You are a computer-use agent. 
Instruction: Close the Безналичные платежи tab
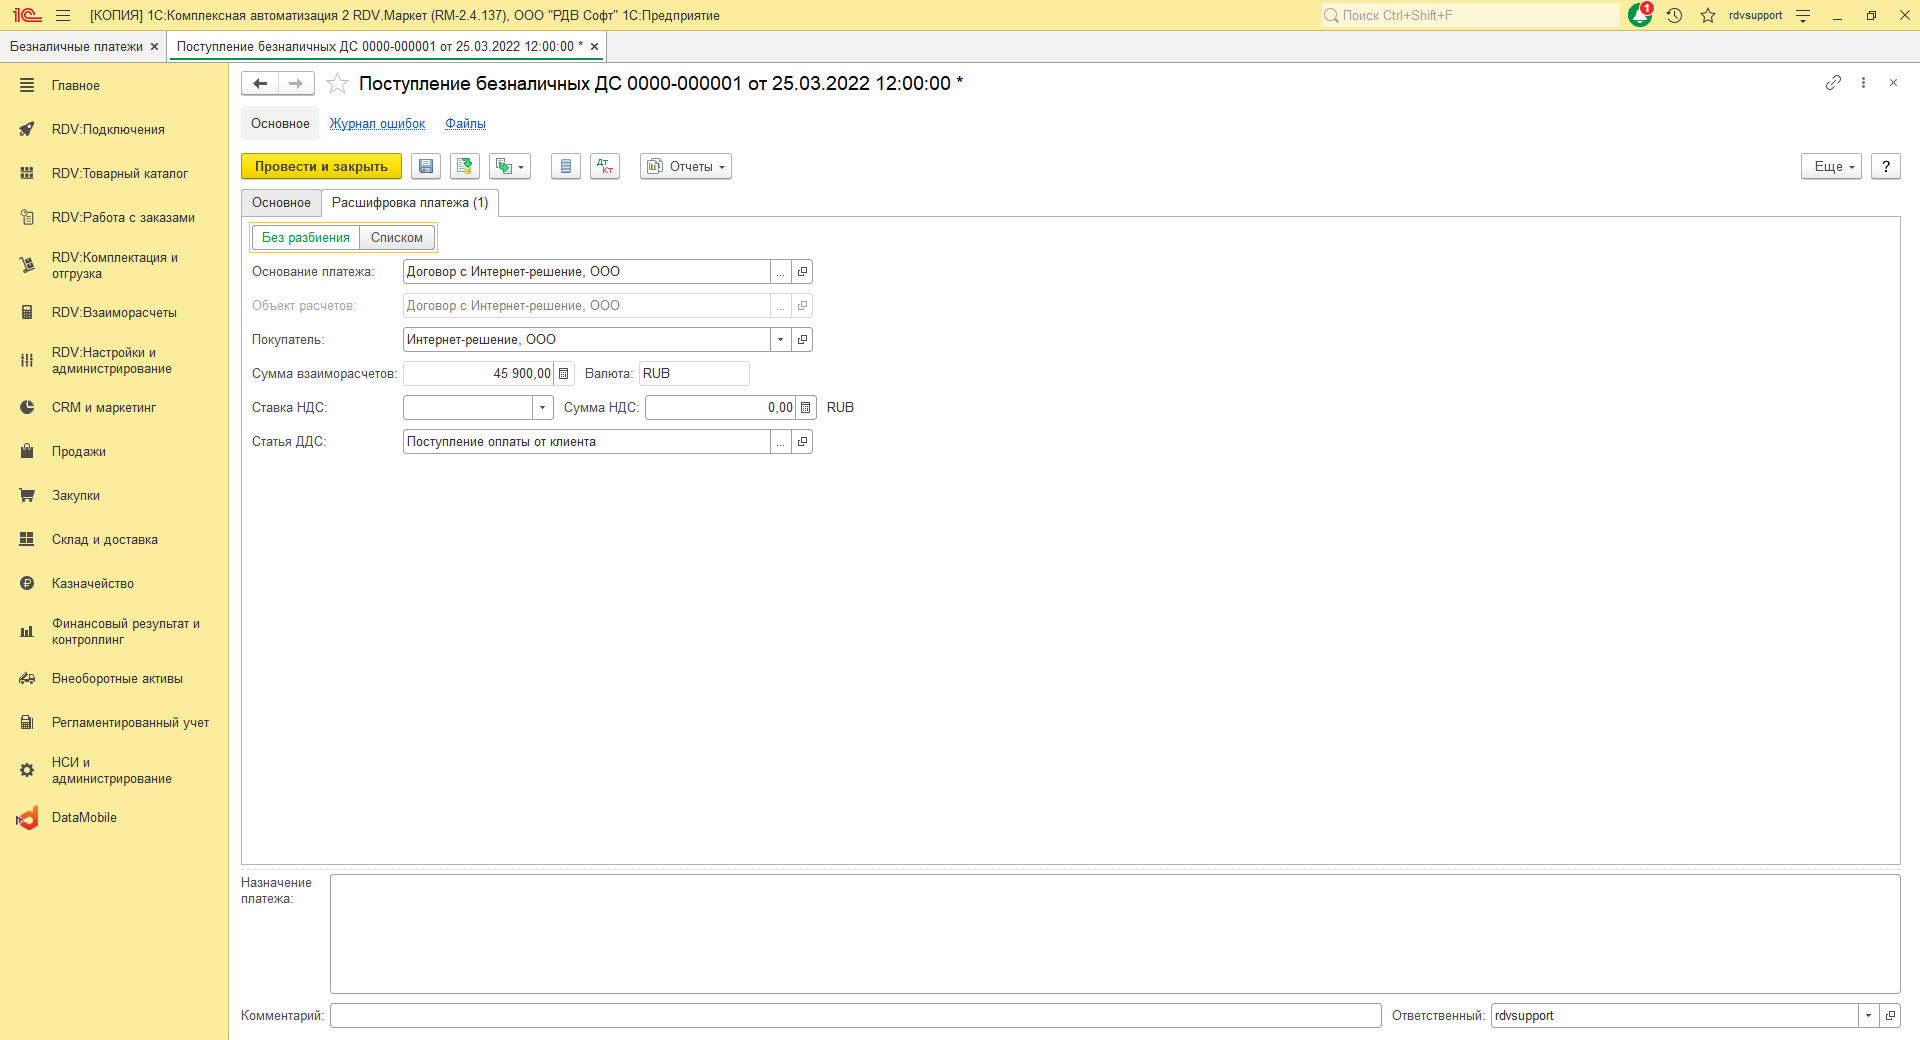[x=154, y=47]
